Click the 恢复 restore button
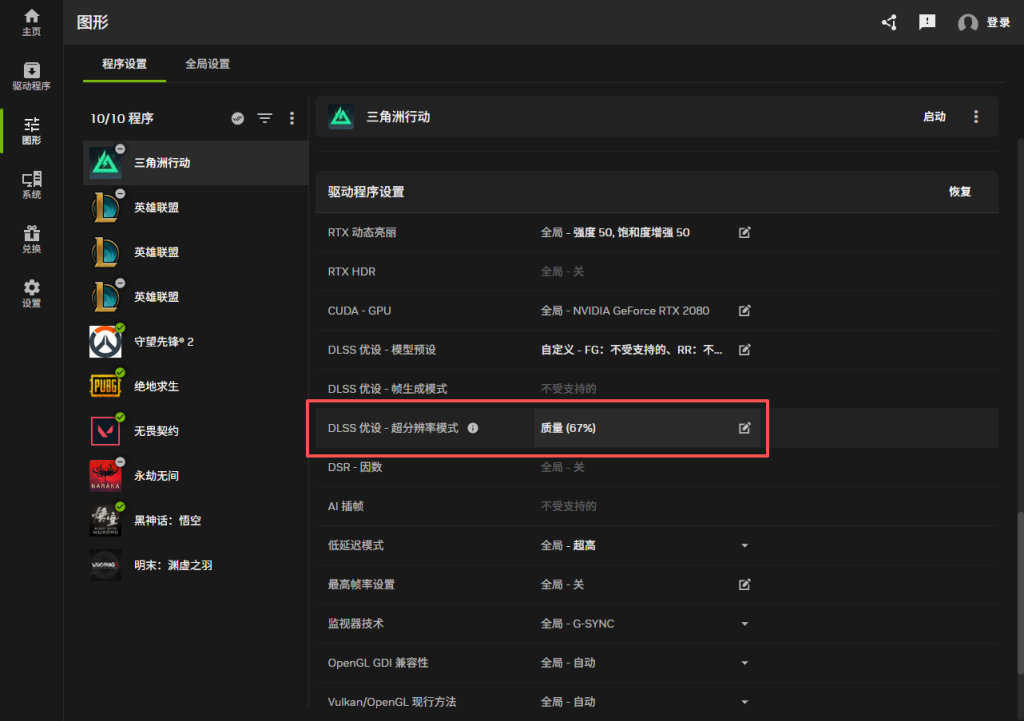1024x721 pixels. 960,192
